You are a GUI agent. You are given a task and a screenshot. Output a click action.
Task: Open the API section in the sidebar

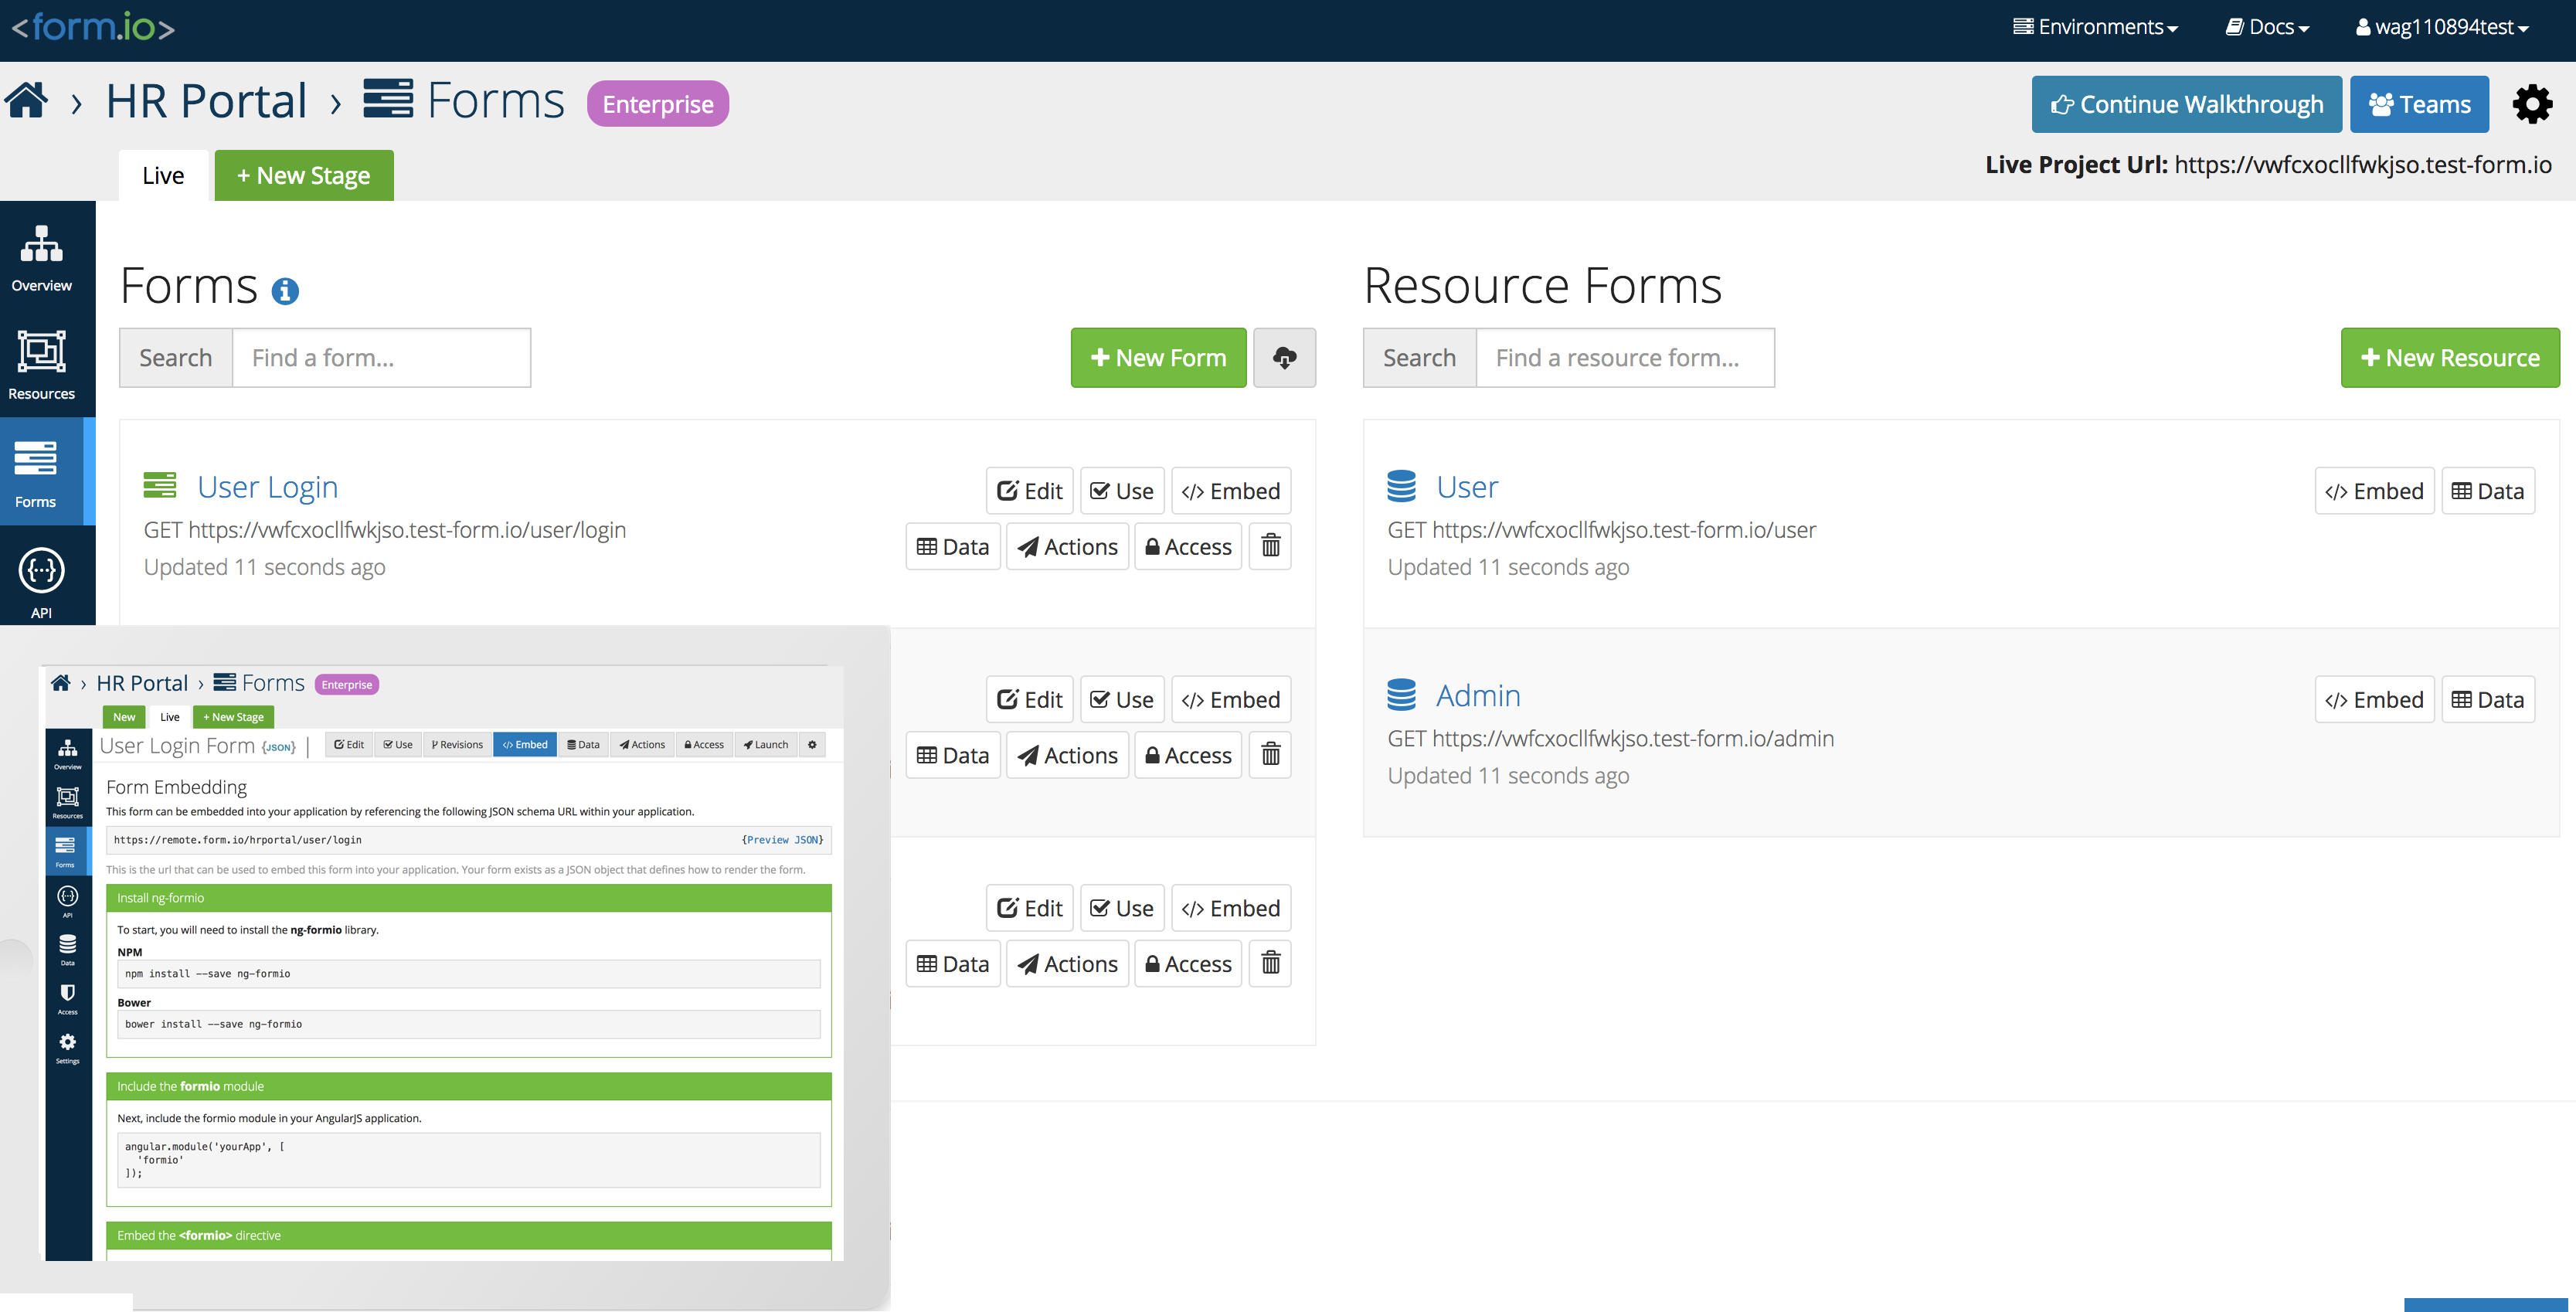click(x=41, y=580)
